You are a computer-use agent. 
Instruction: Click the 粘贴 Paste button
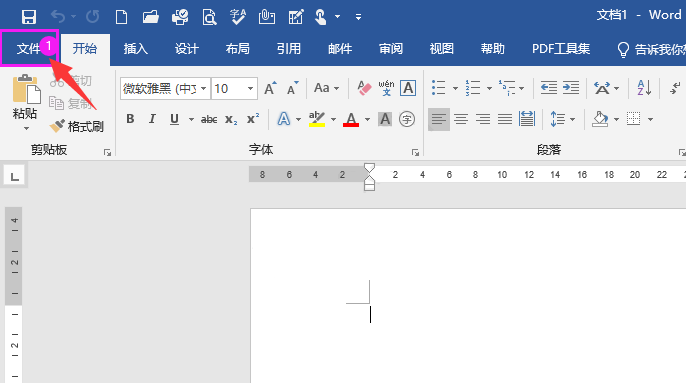[25, 103]
